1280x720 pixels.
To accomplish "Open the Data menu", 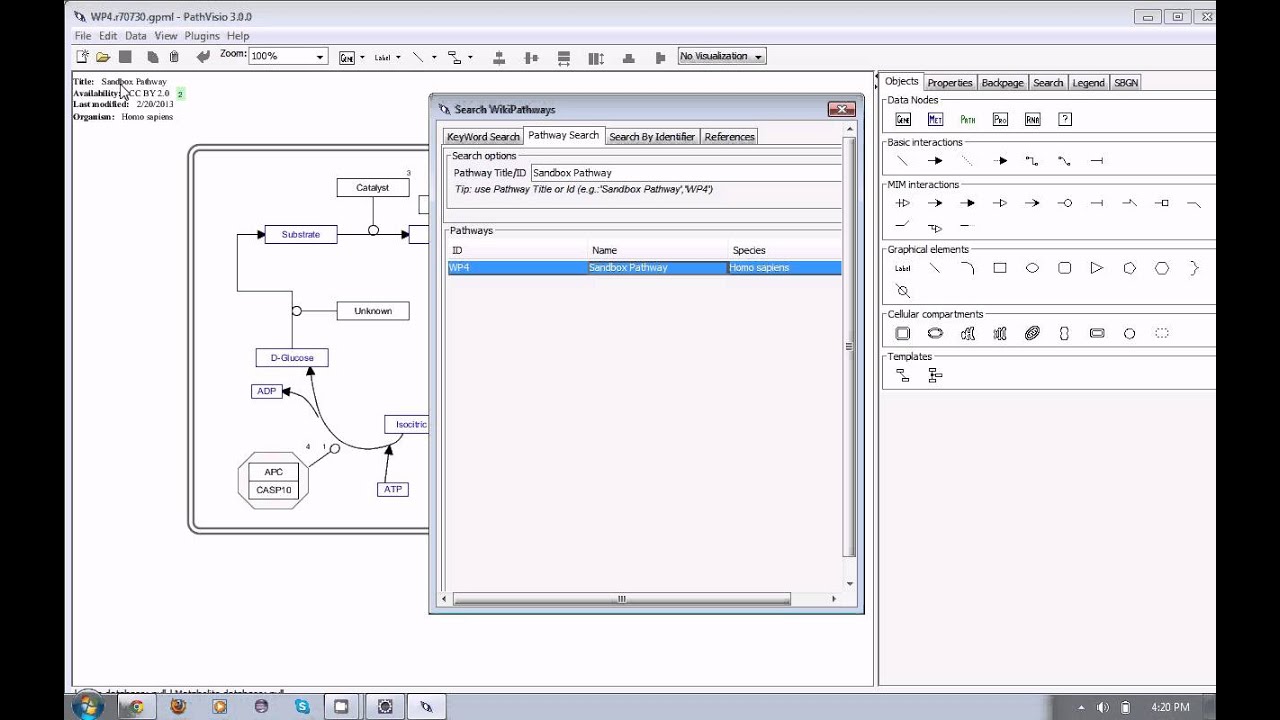I will click(x=136, y=36).
